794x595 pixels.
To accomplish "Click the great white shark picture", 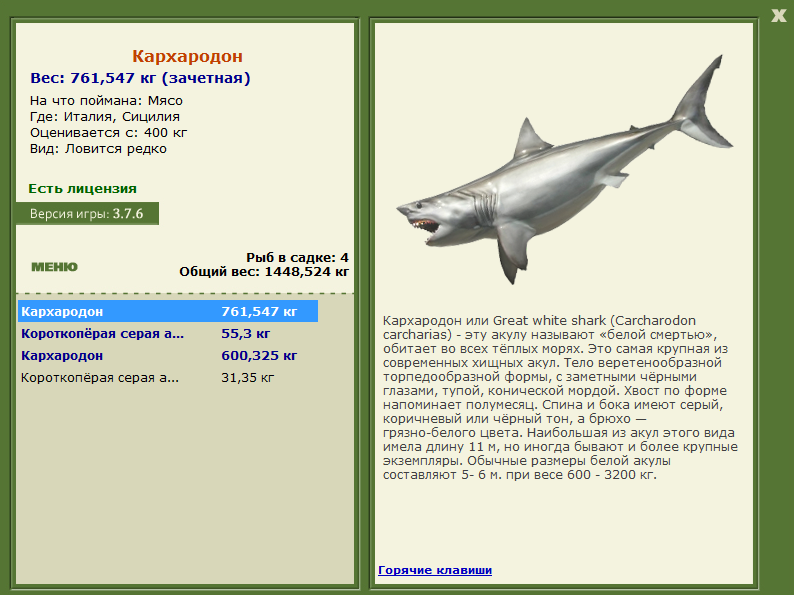I will click(564, 170).
